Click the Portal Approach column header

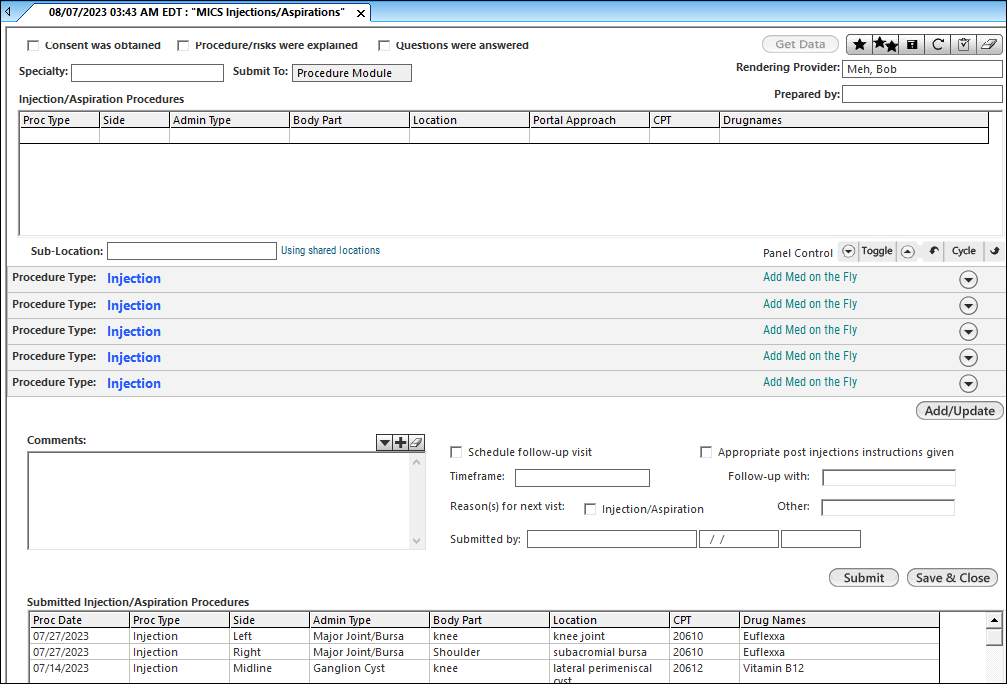tap(590, 120)
